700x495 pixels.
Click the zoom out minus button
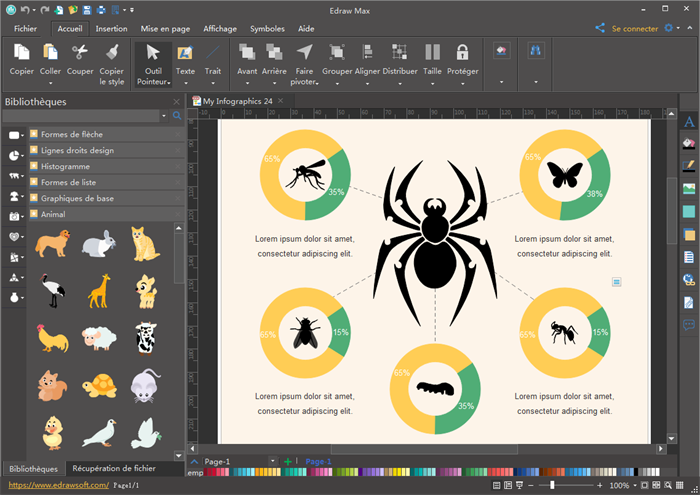coord(531,485)
